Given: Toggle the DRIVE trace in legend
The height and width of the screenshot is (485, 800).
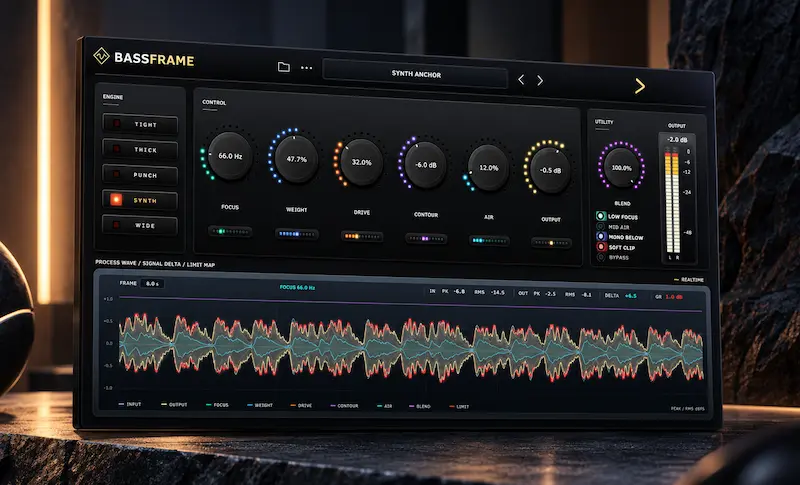Looking at the screenshot, I should 301,405.
